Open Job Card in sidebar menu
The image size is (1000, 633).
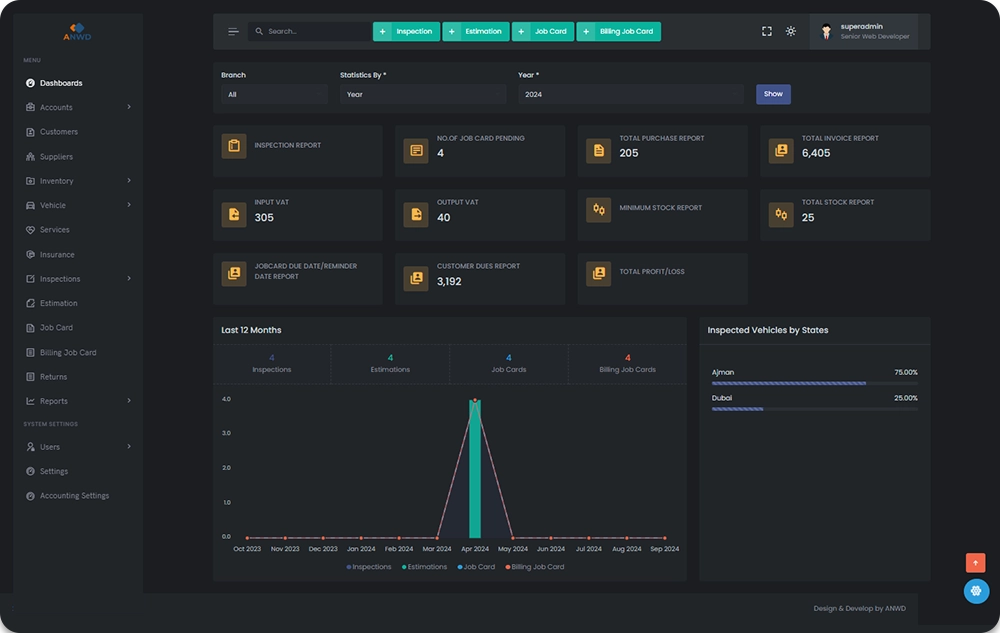(56, 328)
